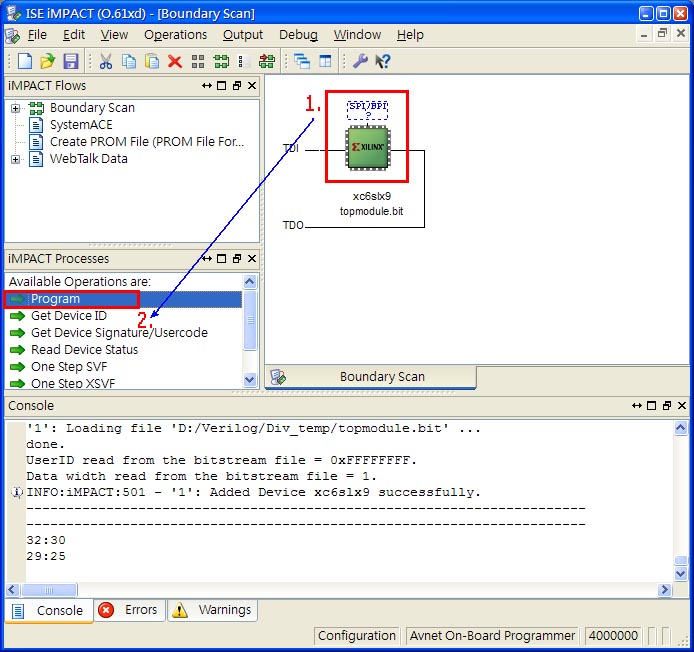694x652 pixels.
Task: Open the Edit menu
Action: point(74,35)
